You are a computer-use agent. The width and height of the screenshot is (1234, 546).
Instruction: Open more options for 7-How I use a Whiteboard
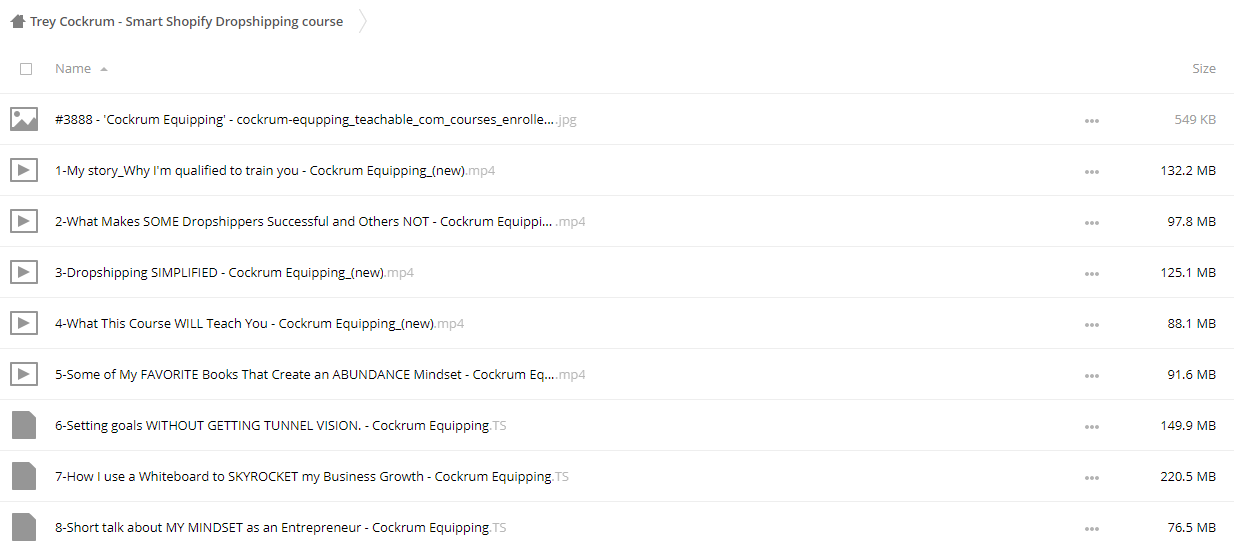point(1091,478)
